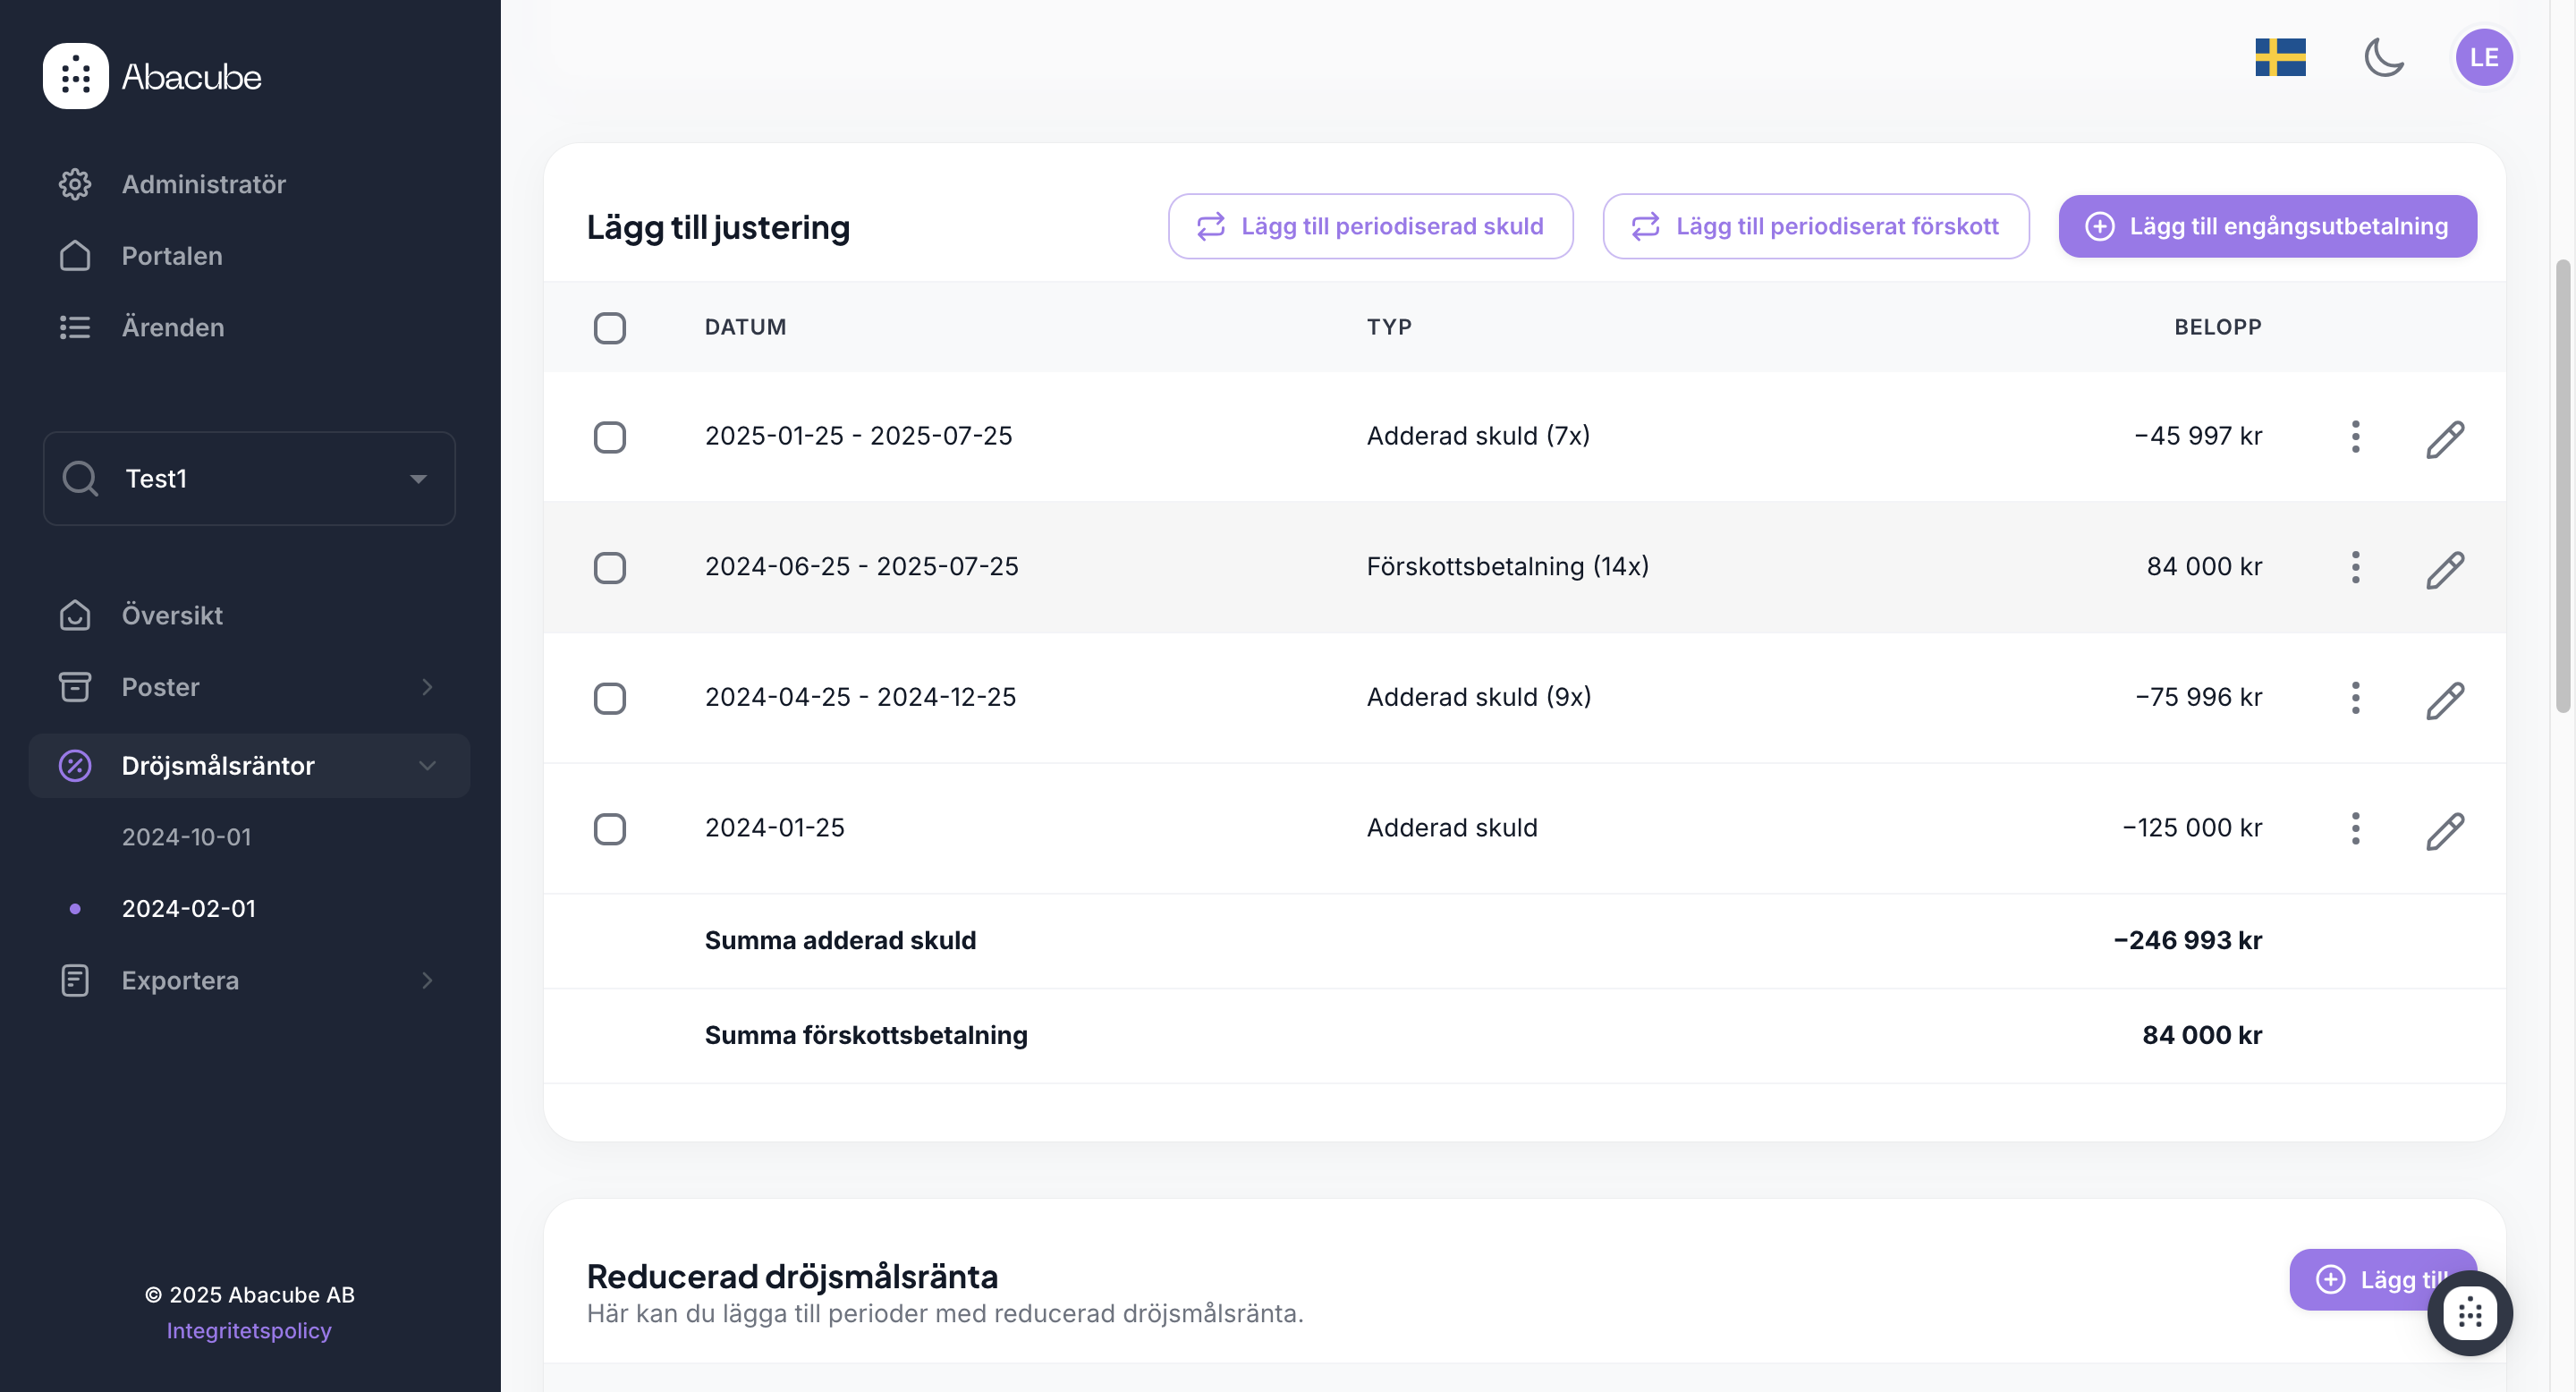
Task: Click Lägg till engångsutbetalning button
Action: pyautogui.click(x=2267, y=226)
